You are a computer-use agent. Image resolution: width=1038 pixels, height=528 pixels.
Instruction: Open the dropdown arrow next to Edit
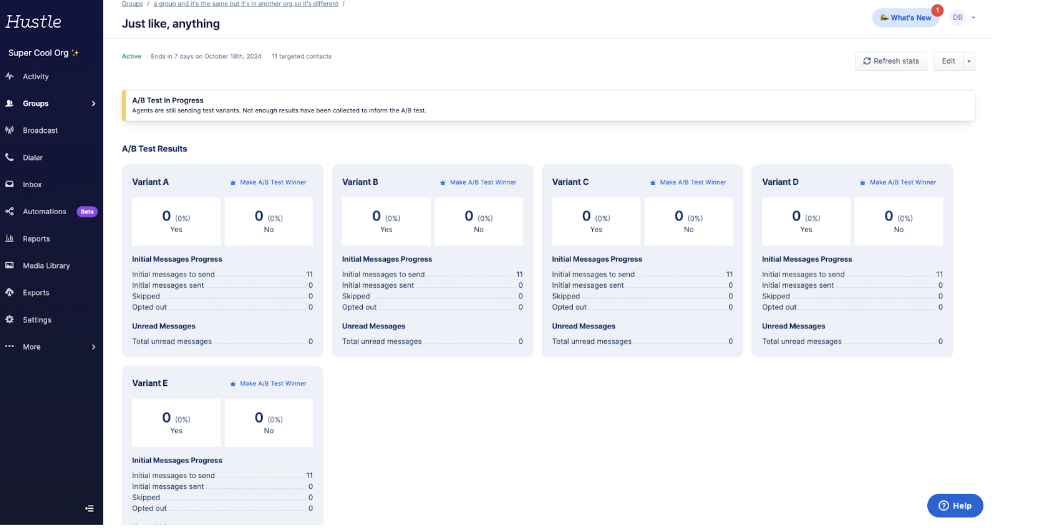point(968,61)
